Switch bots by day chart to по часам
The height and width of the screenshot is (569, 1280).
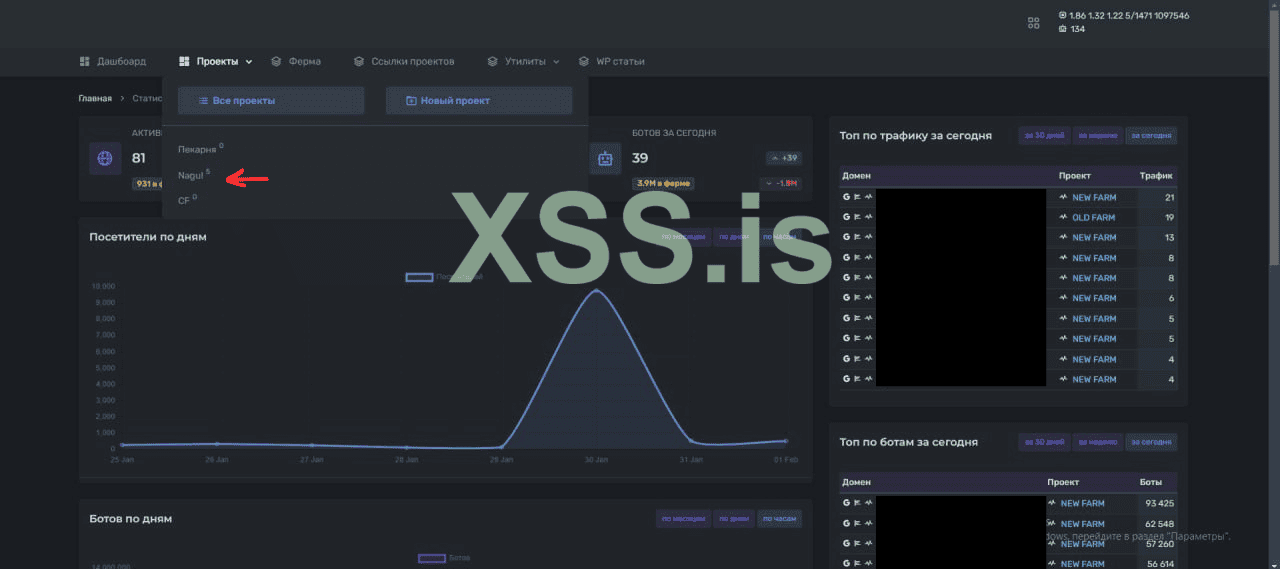(x=780, y=519)
